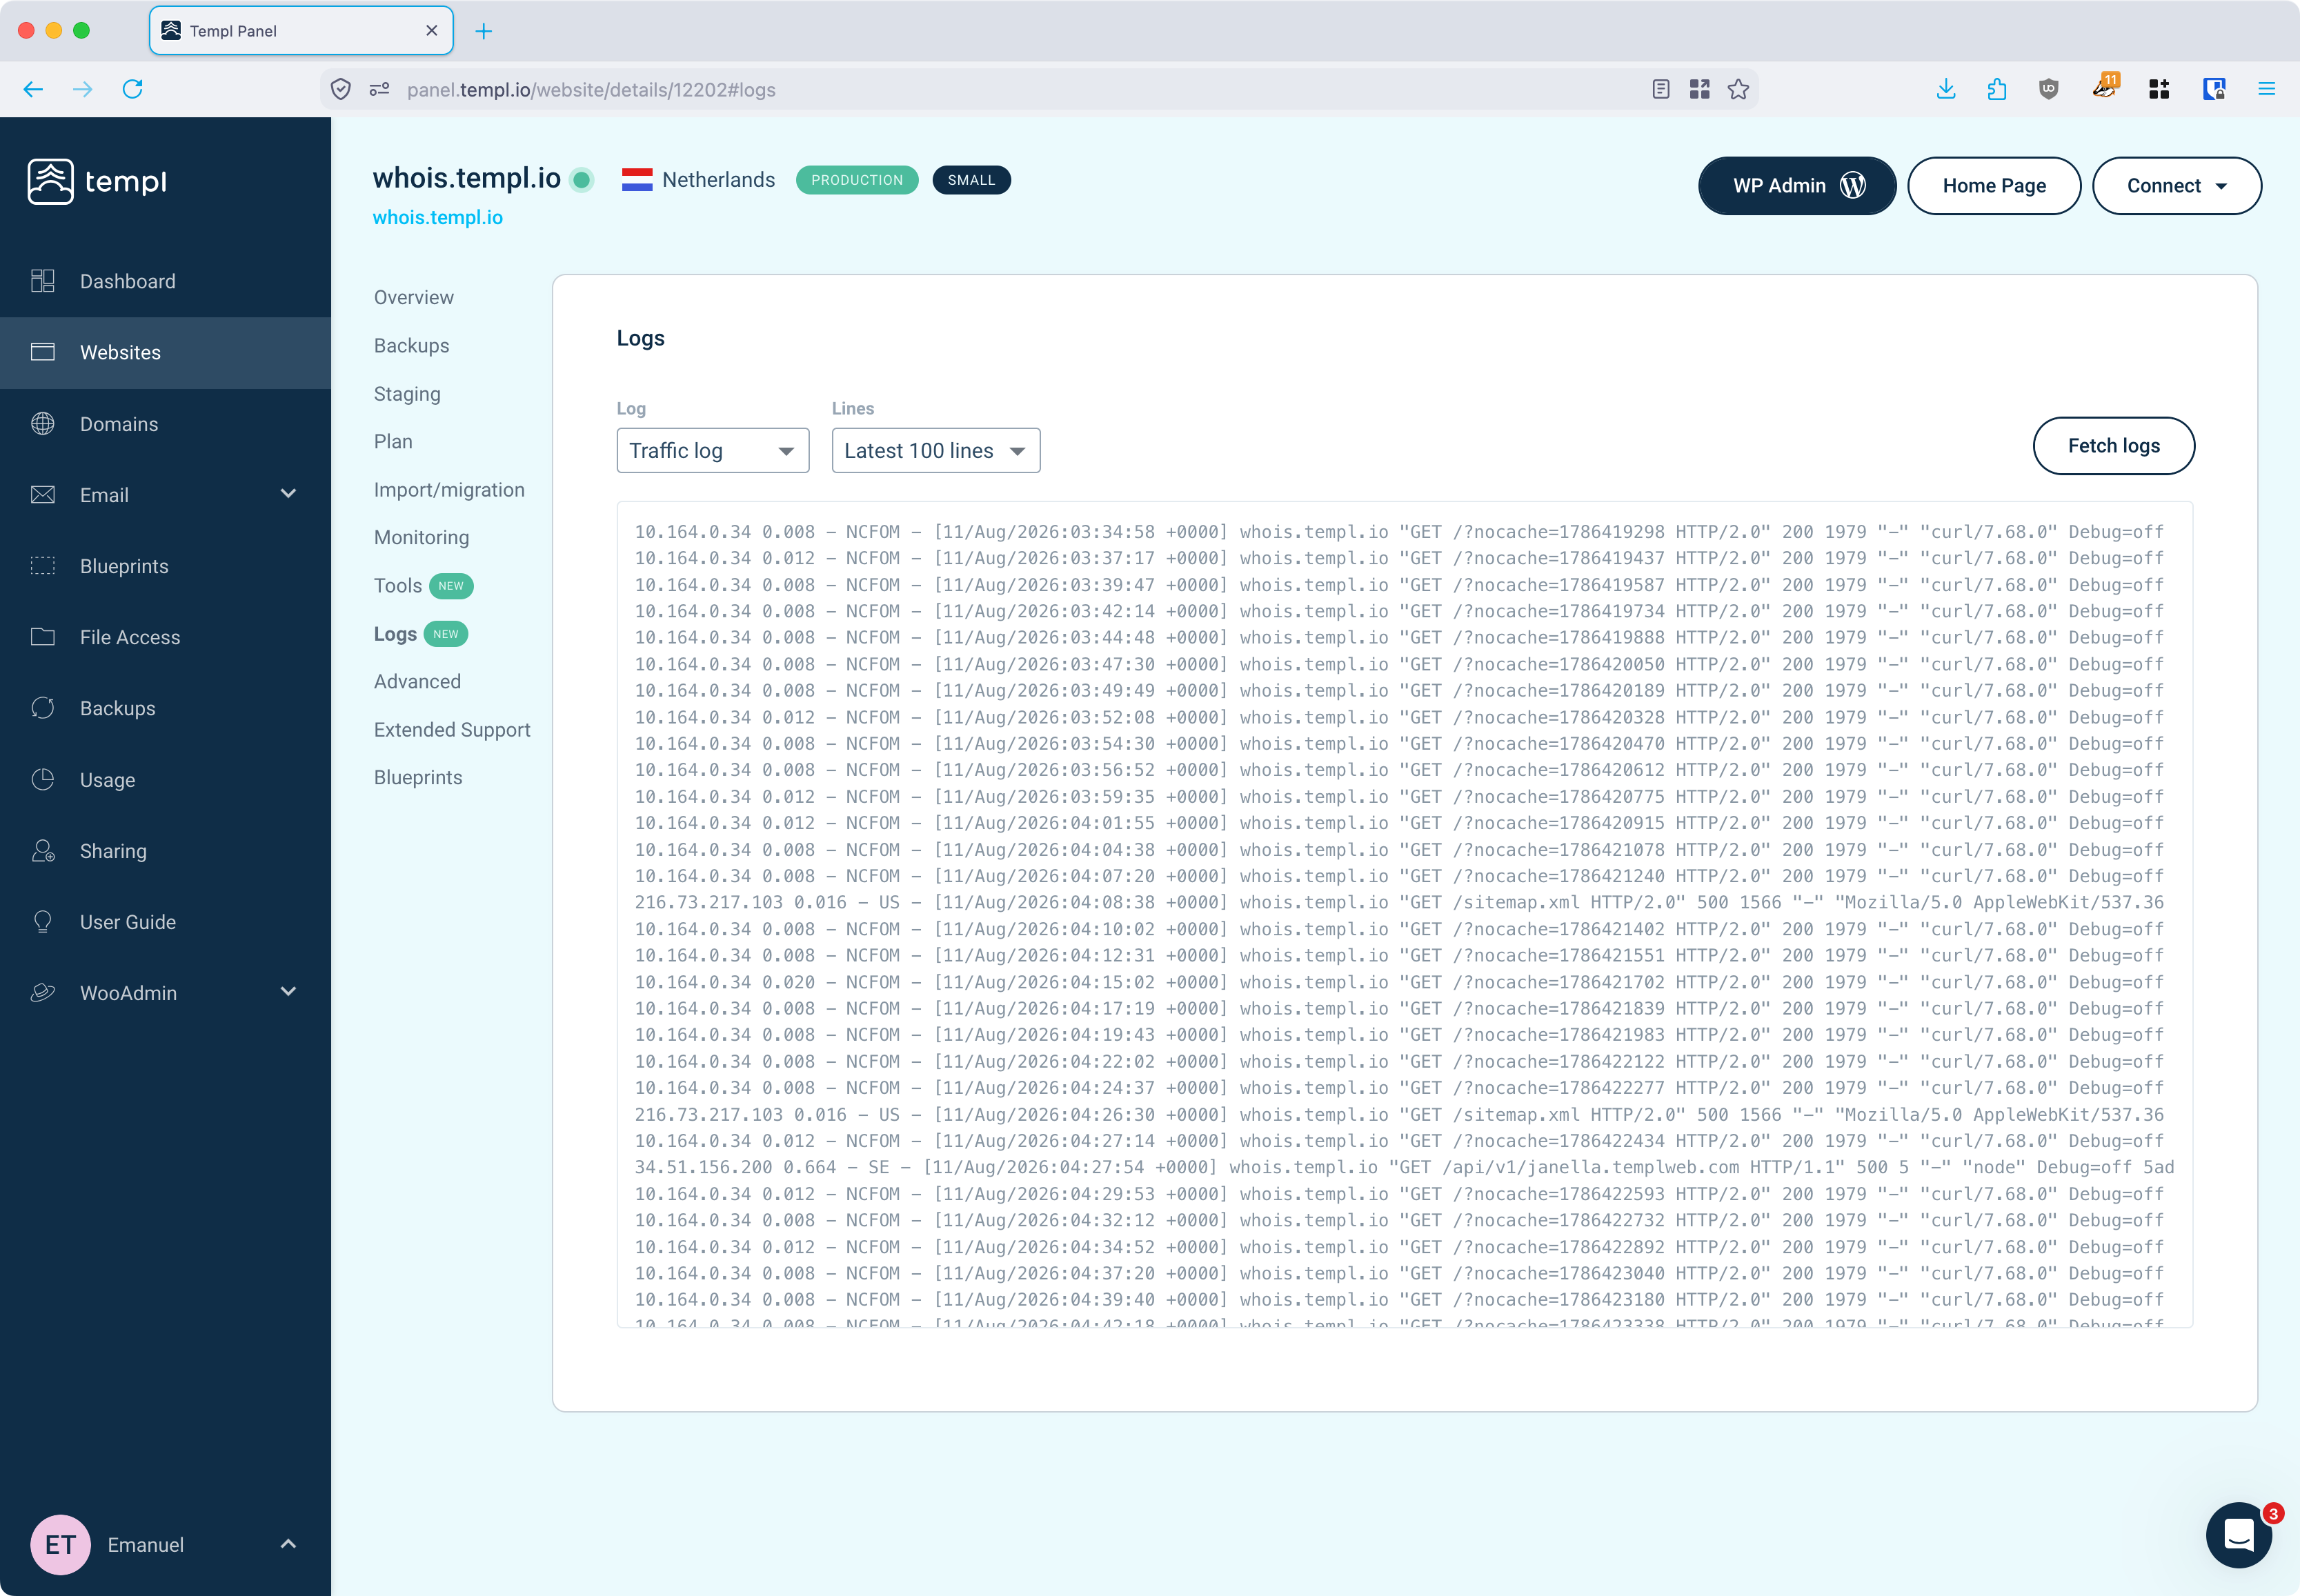Open Import/migration section
The height and width of the screenshot is (1596, 2300).
tap(448, 489)
